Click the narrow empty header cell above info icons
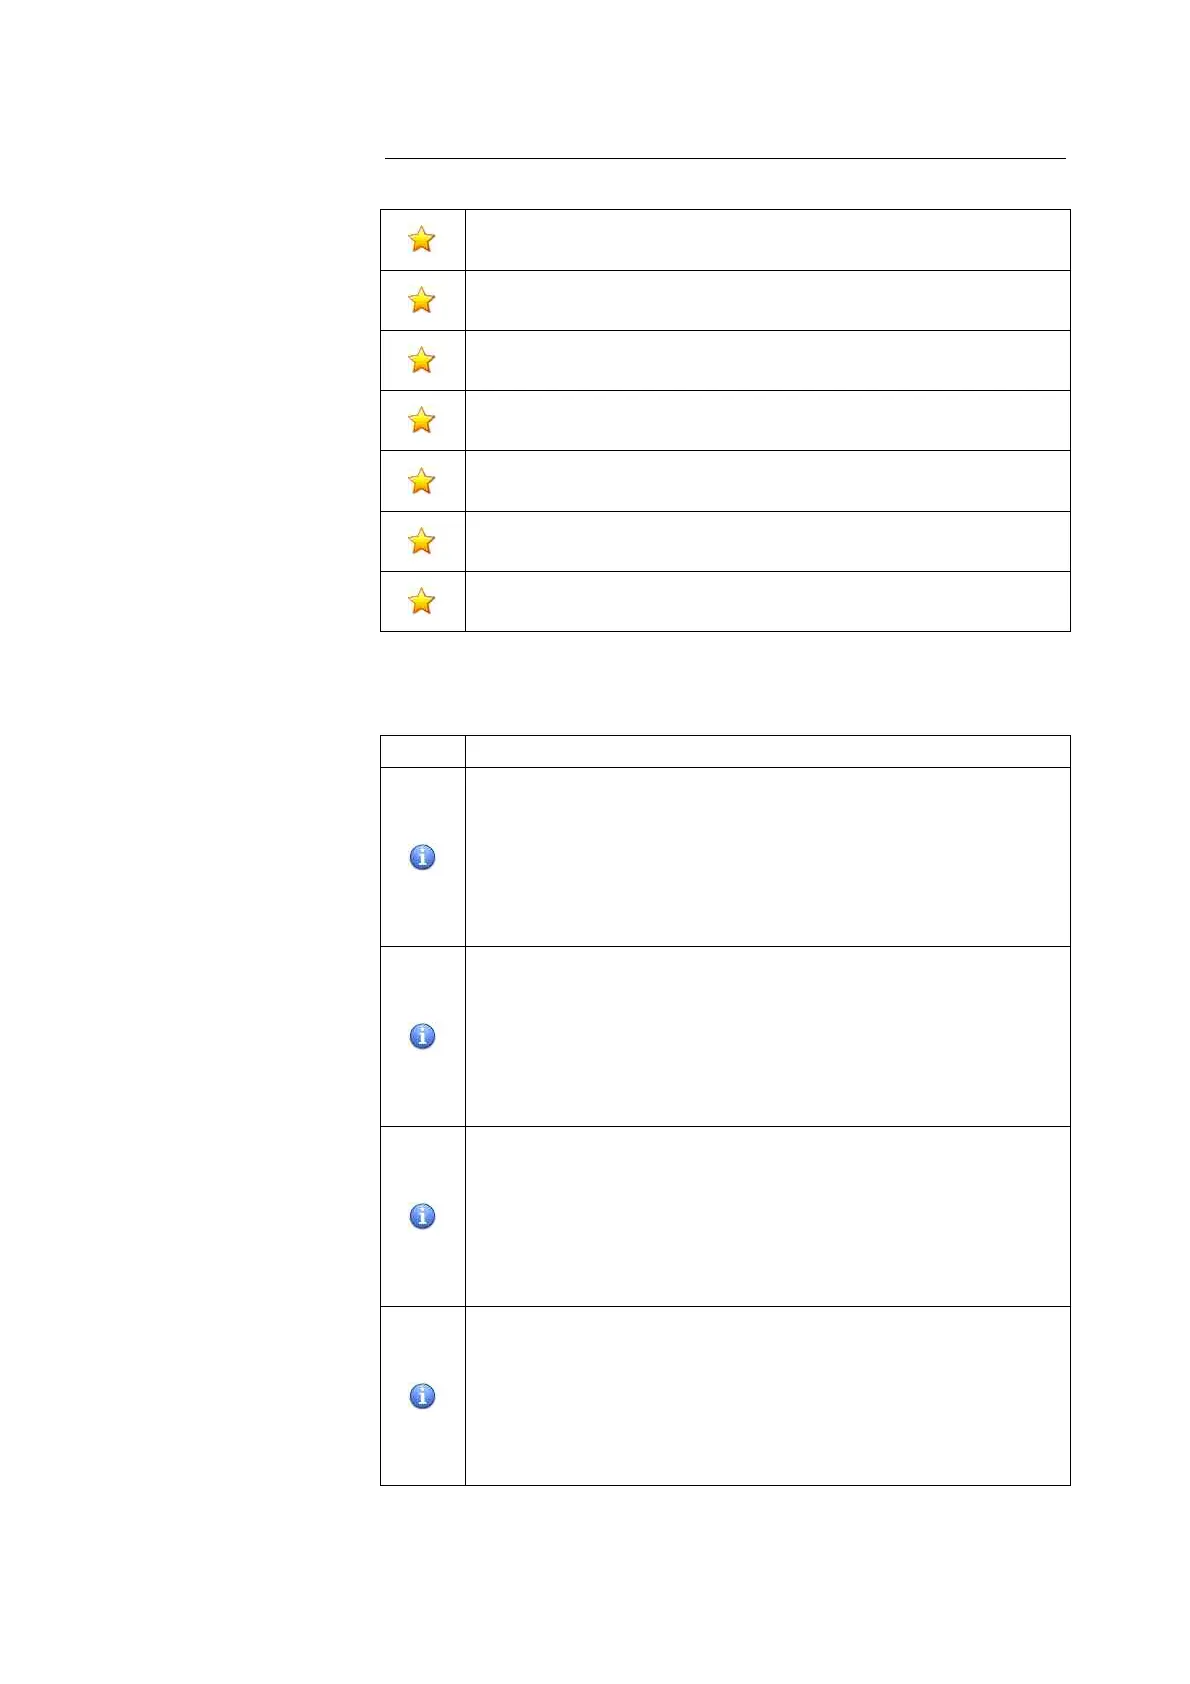This screenshot has width=1190, height=1684. point(423,751)
